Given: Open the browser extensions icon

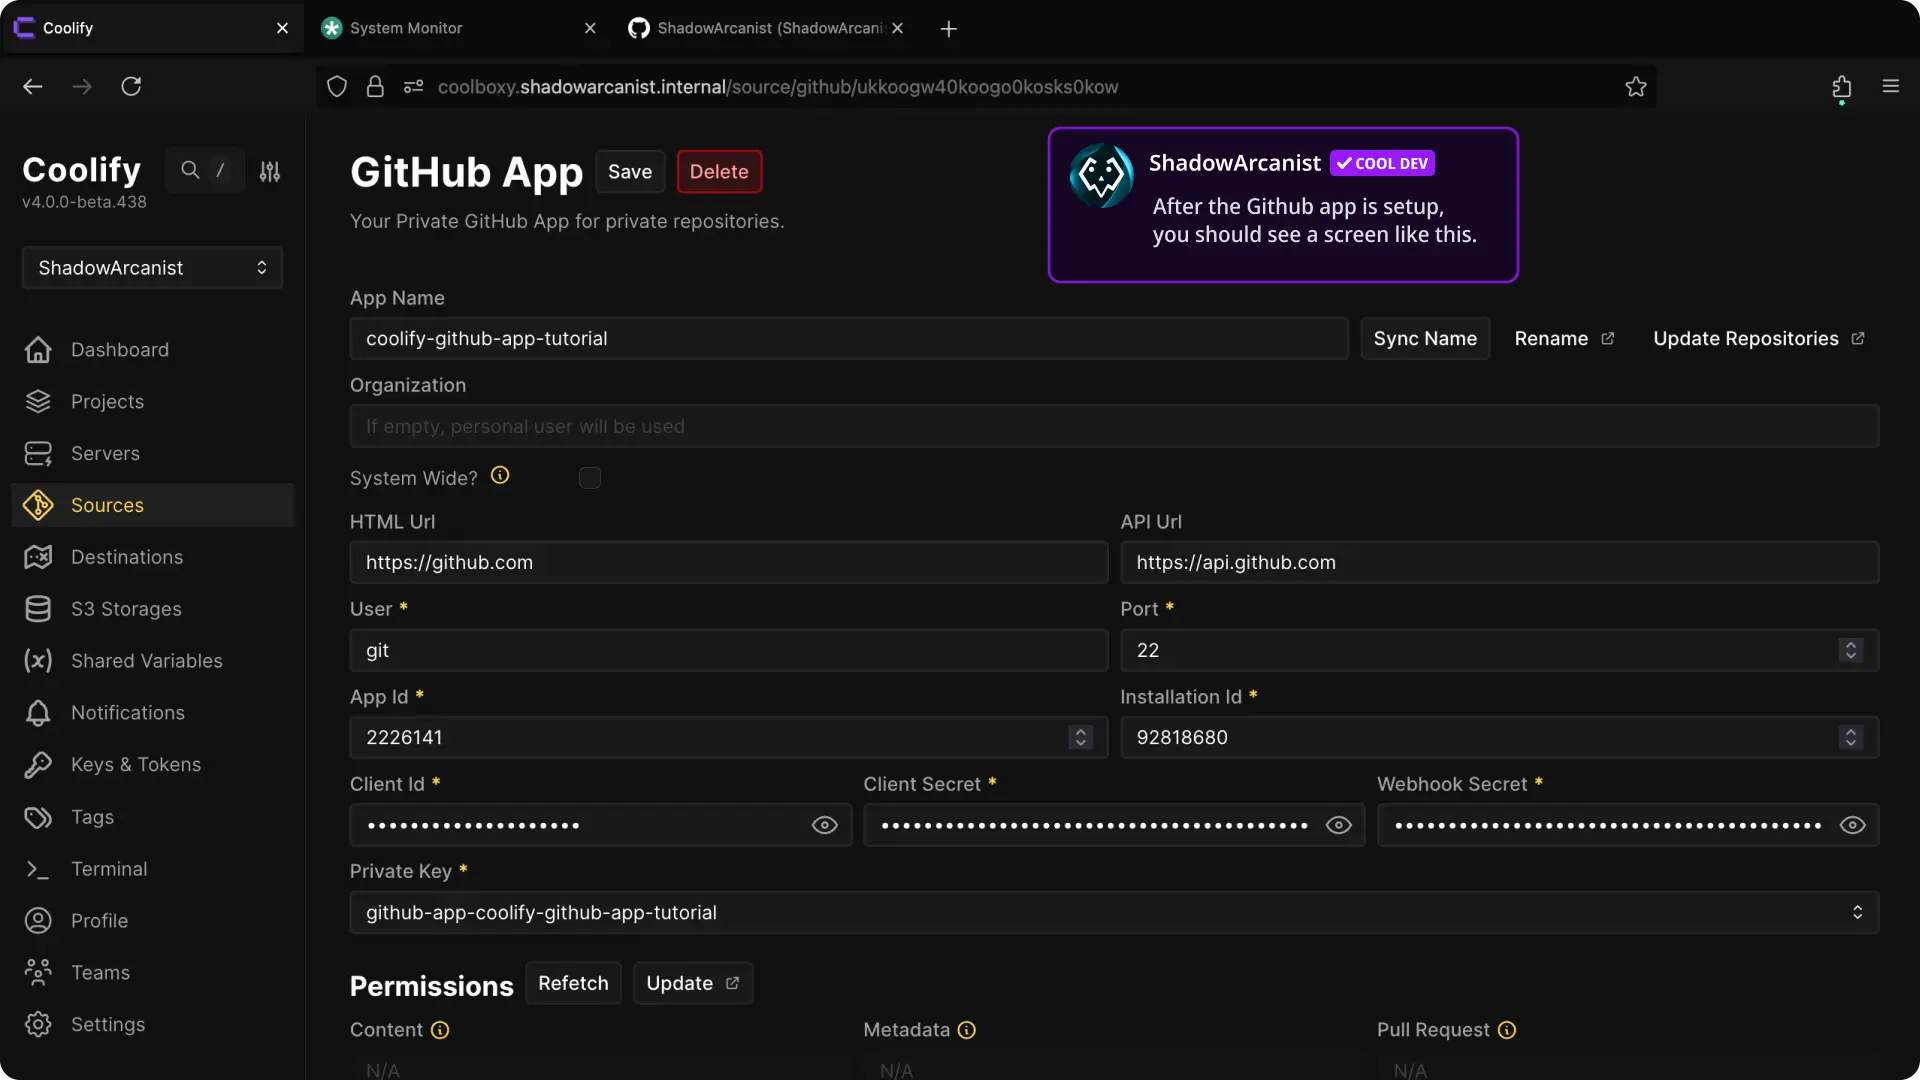Looking at the screenshot, I should [x=1841, y=87].
